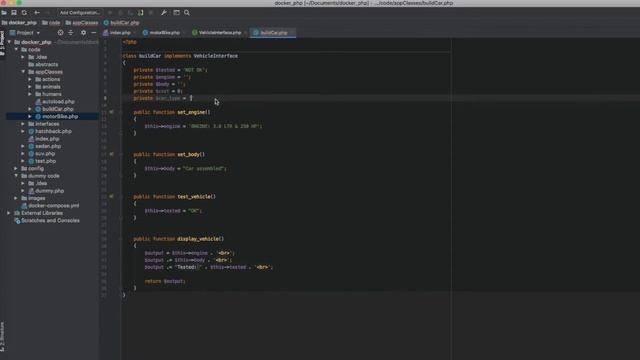
Task: Select test.php in project tree
Action: [x=42, y=161]
